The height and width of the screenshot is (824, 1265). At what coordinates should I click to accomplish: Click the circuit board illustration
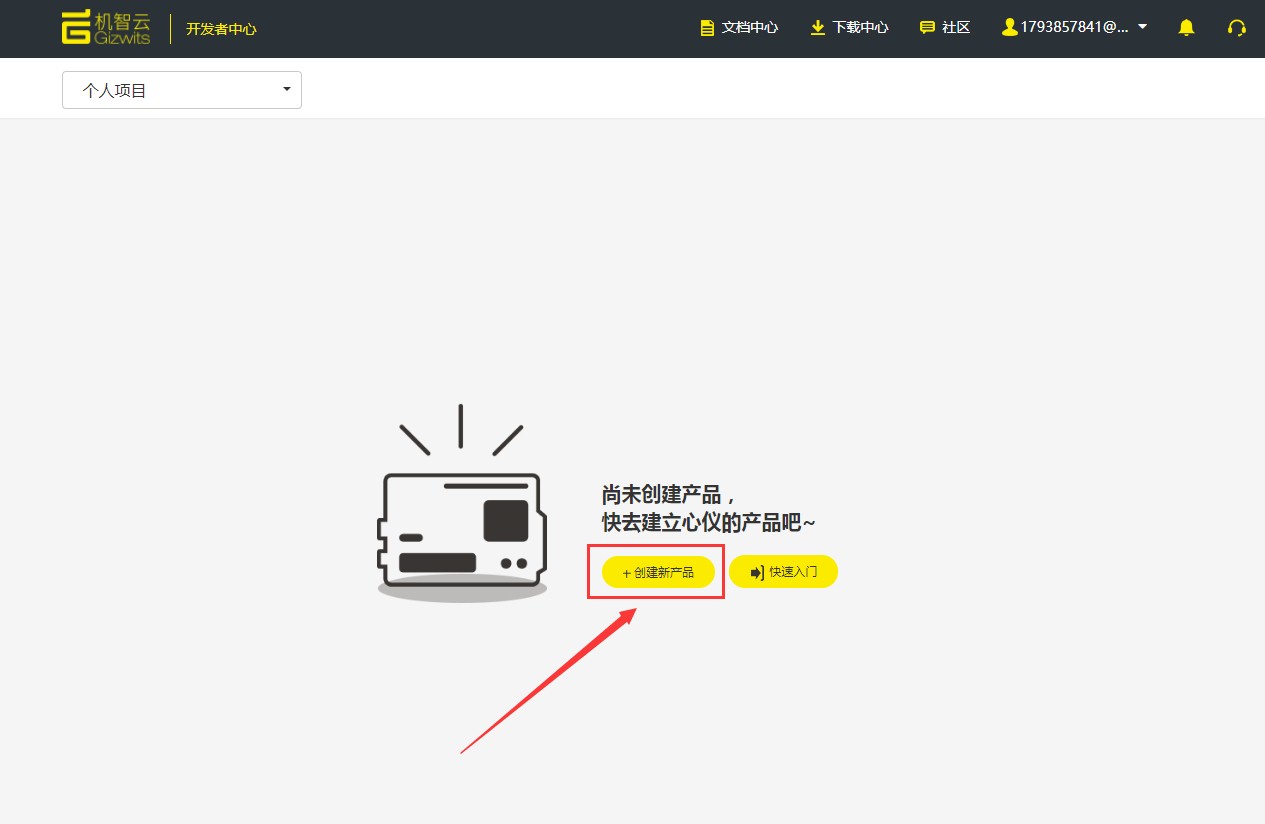[462, 530]
